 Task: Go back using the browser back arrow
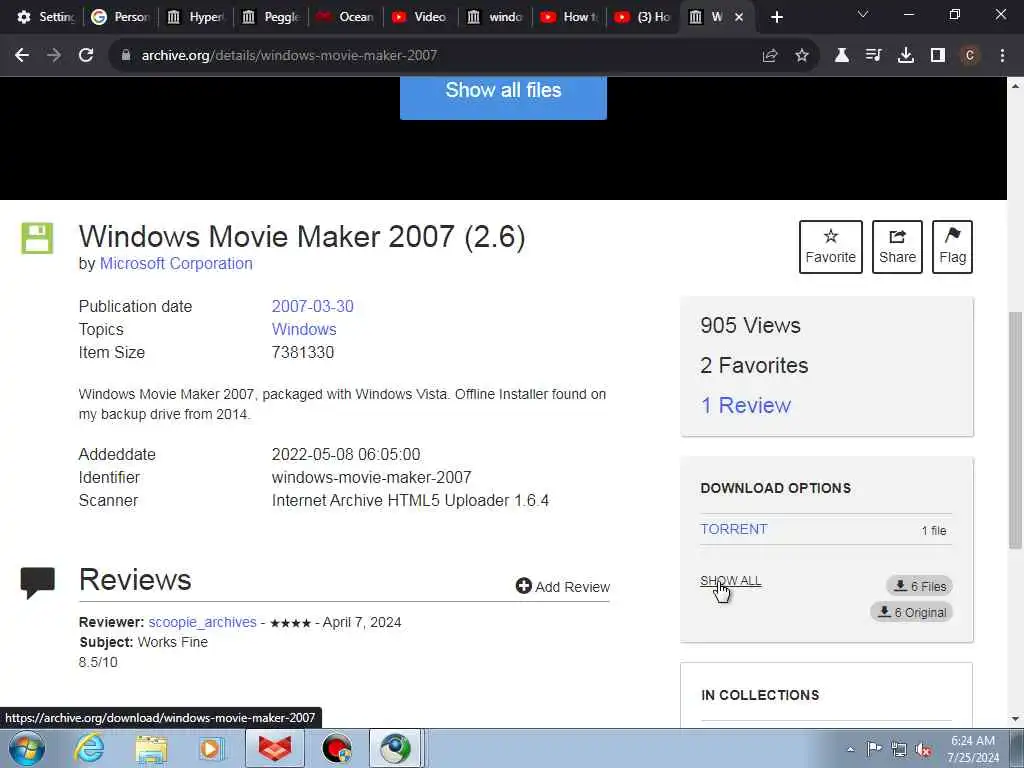tap(22, 56)
